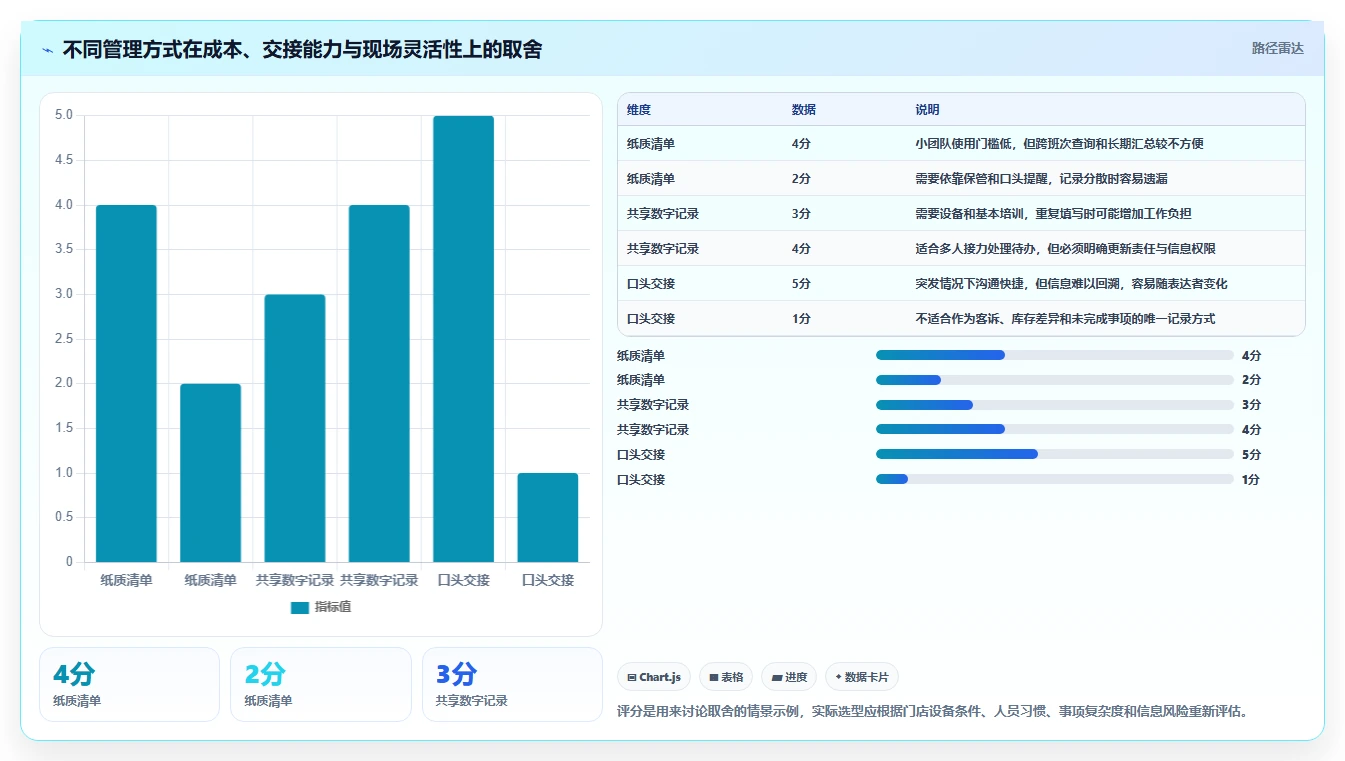Click the 共享数字记录 3分 progress bar

(x=1055, y=405)
